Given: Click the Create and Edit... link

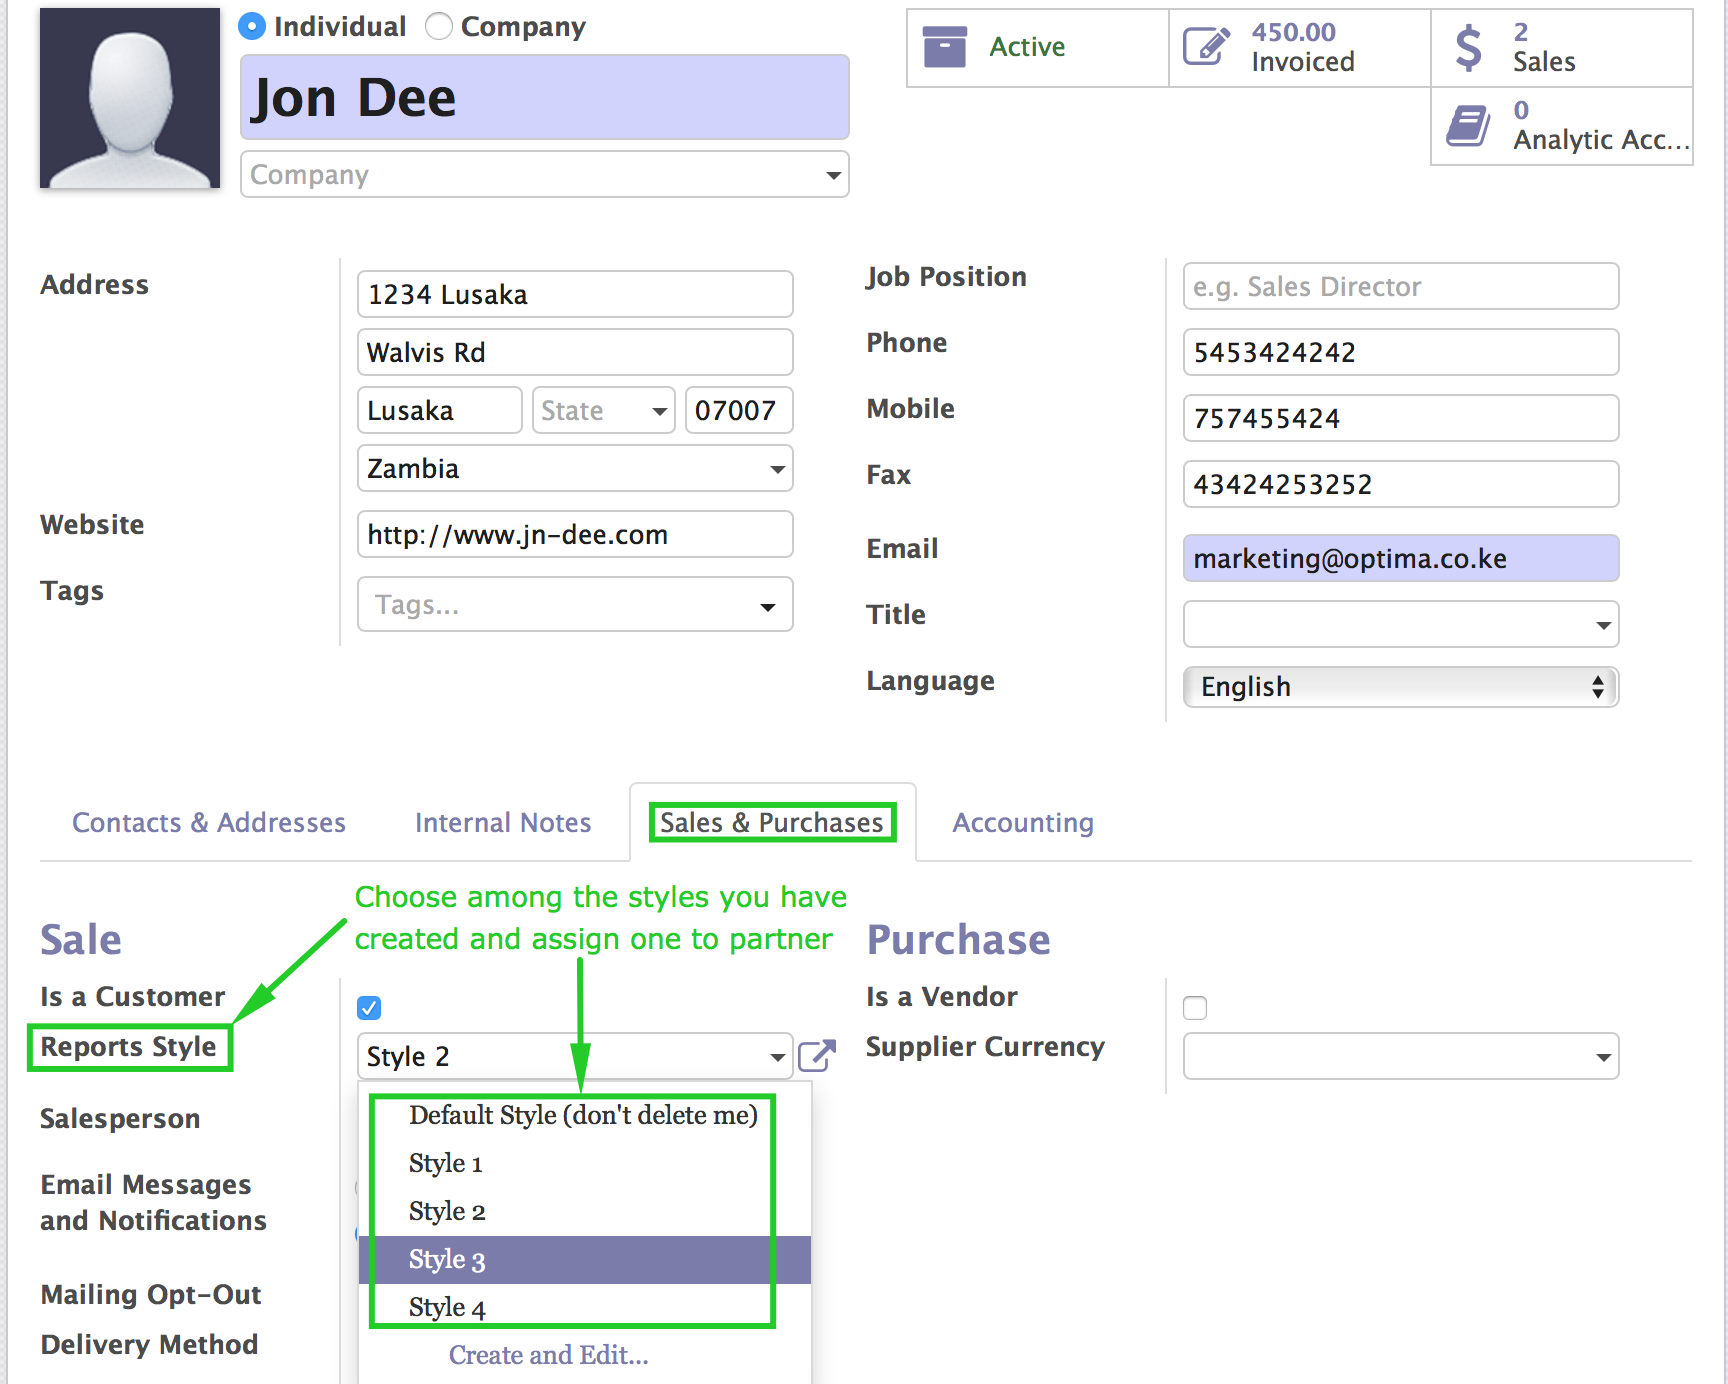Looking at the screenshot, I should (548, 1355).
